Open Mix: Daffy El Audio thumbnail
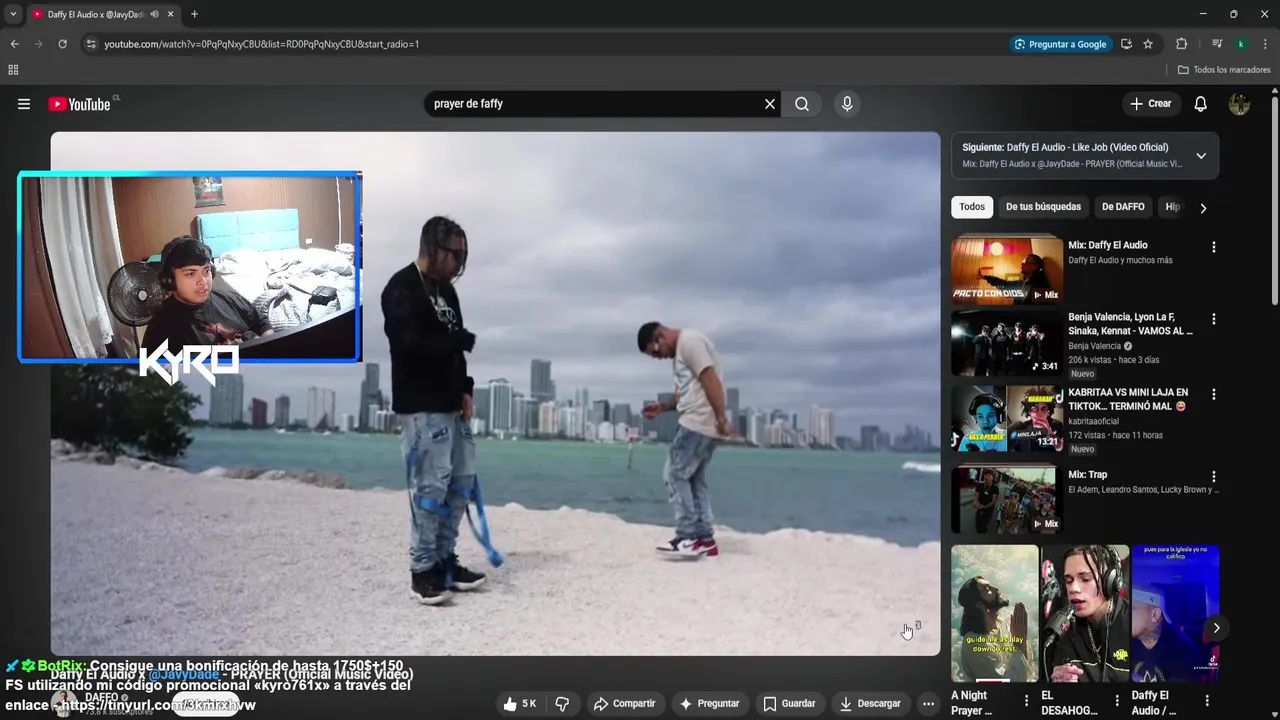This screenshot has width=1280, height=720. pos(1007,269)
